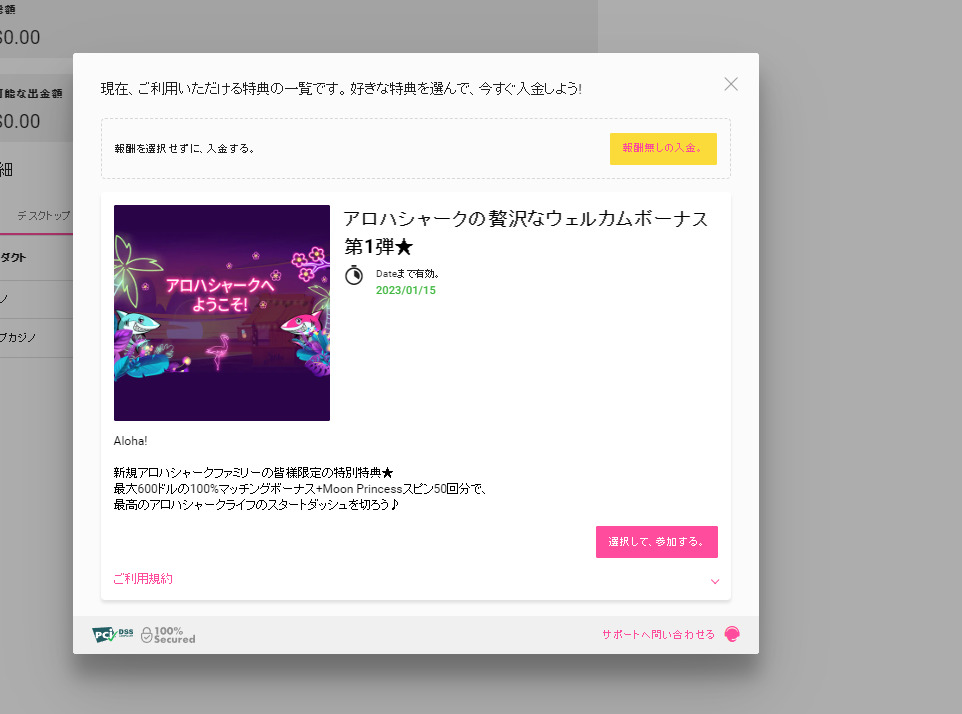This screenshot has width=962, height=714.
Task: Click the Dateまで有効 label
Action: [407, 274]
